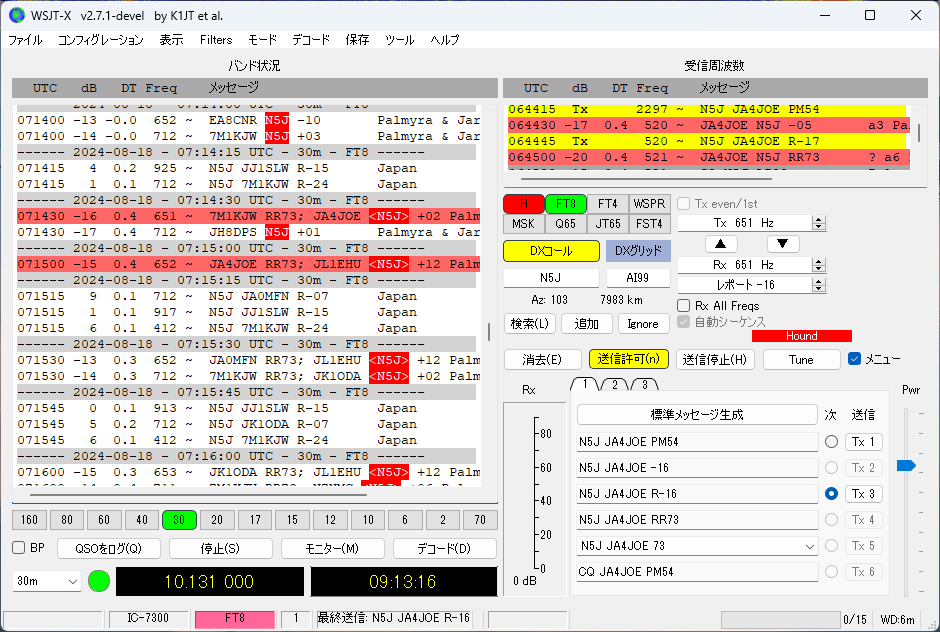Select the radio button beside Tx 6
Viewport: 940px width, 632px height.
831,572
